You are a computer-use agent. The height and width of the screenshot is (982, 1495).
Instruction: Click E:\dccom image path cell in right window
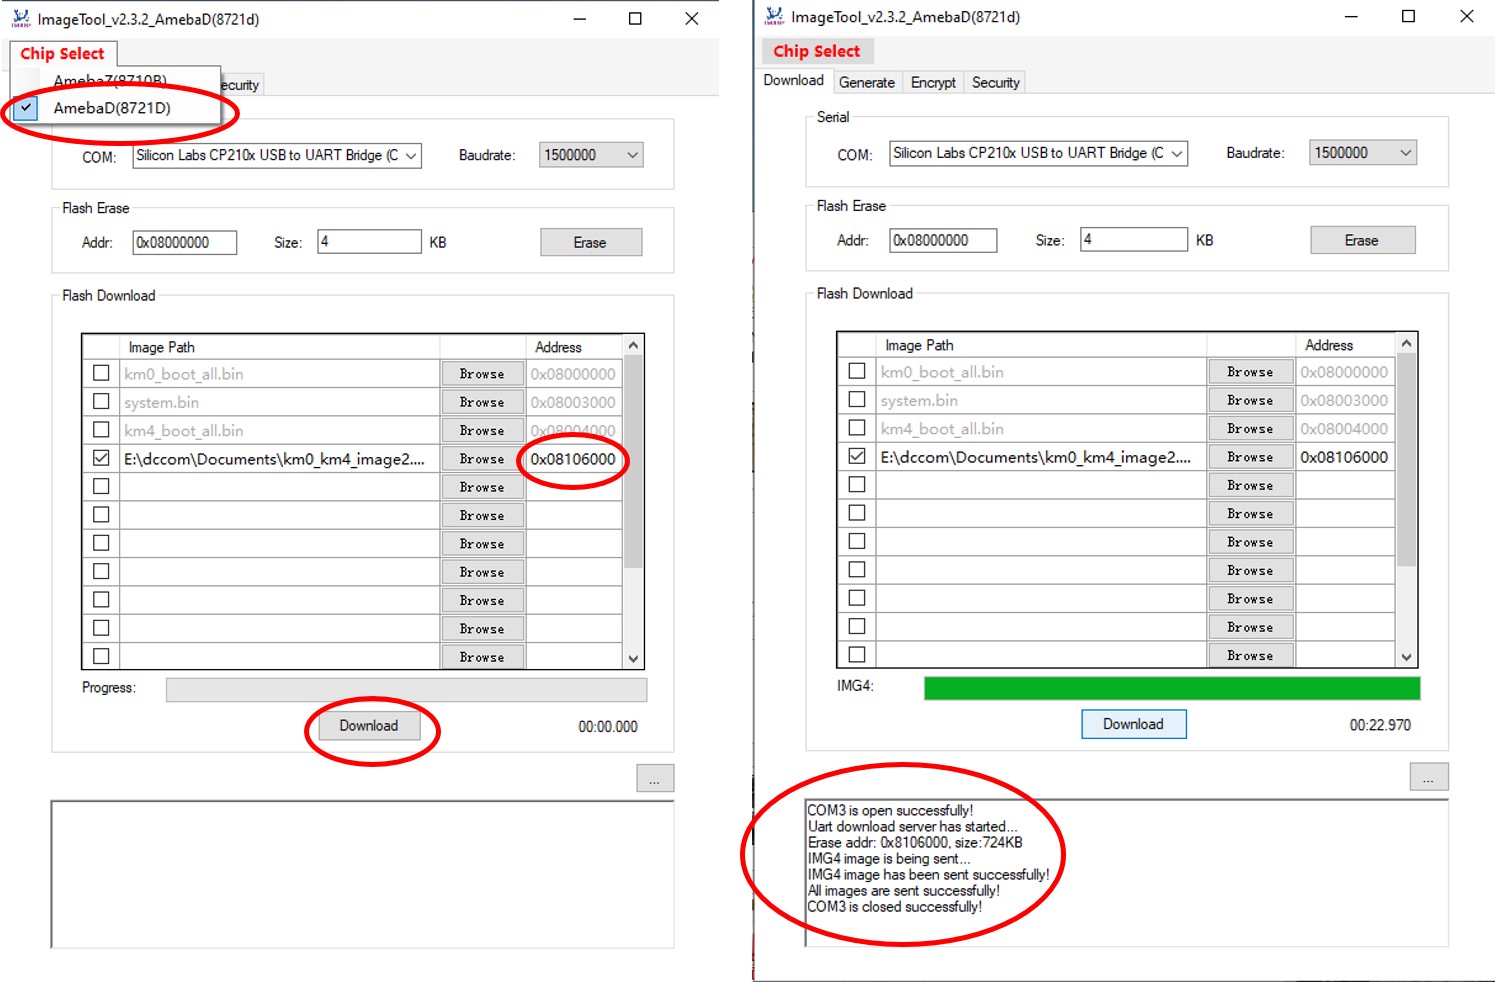[1041, 457]
